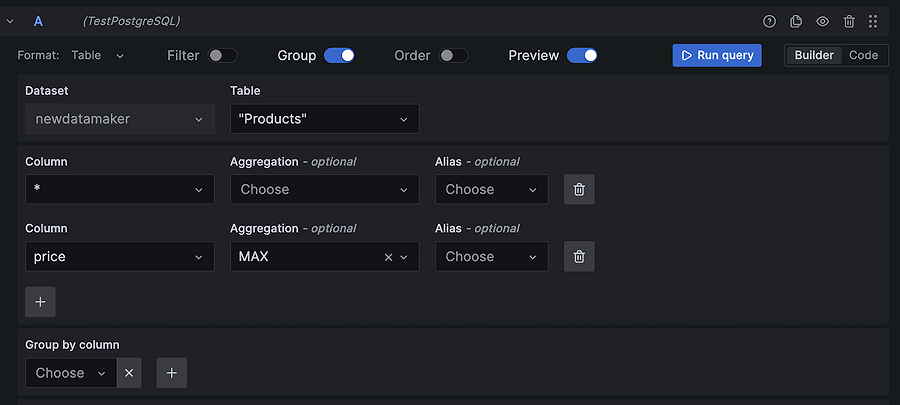Disable the Group toggle

[340, 56]
